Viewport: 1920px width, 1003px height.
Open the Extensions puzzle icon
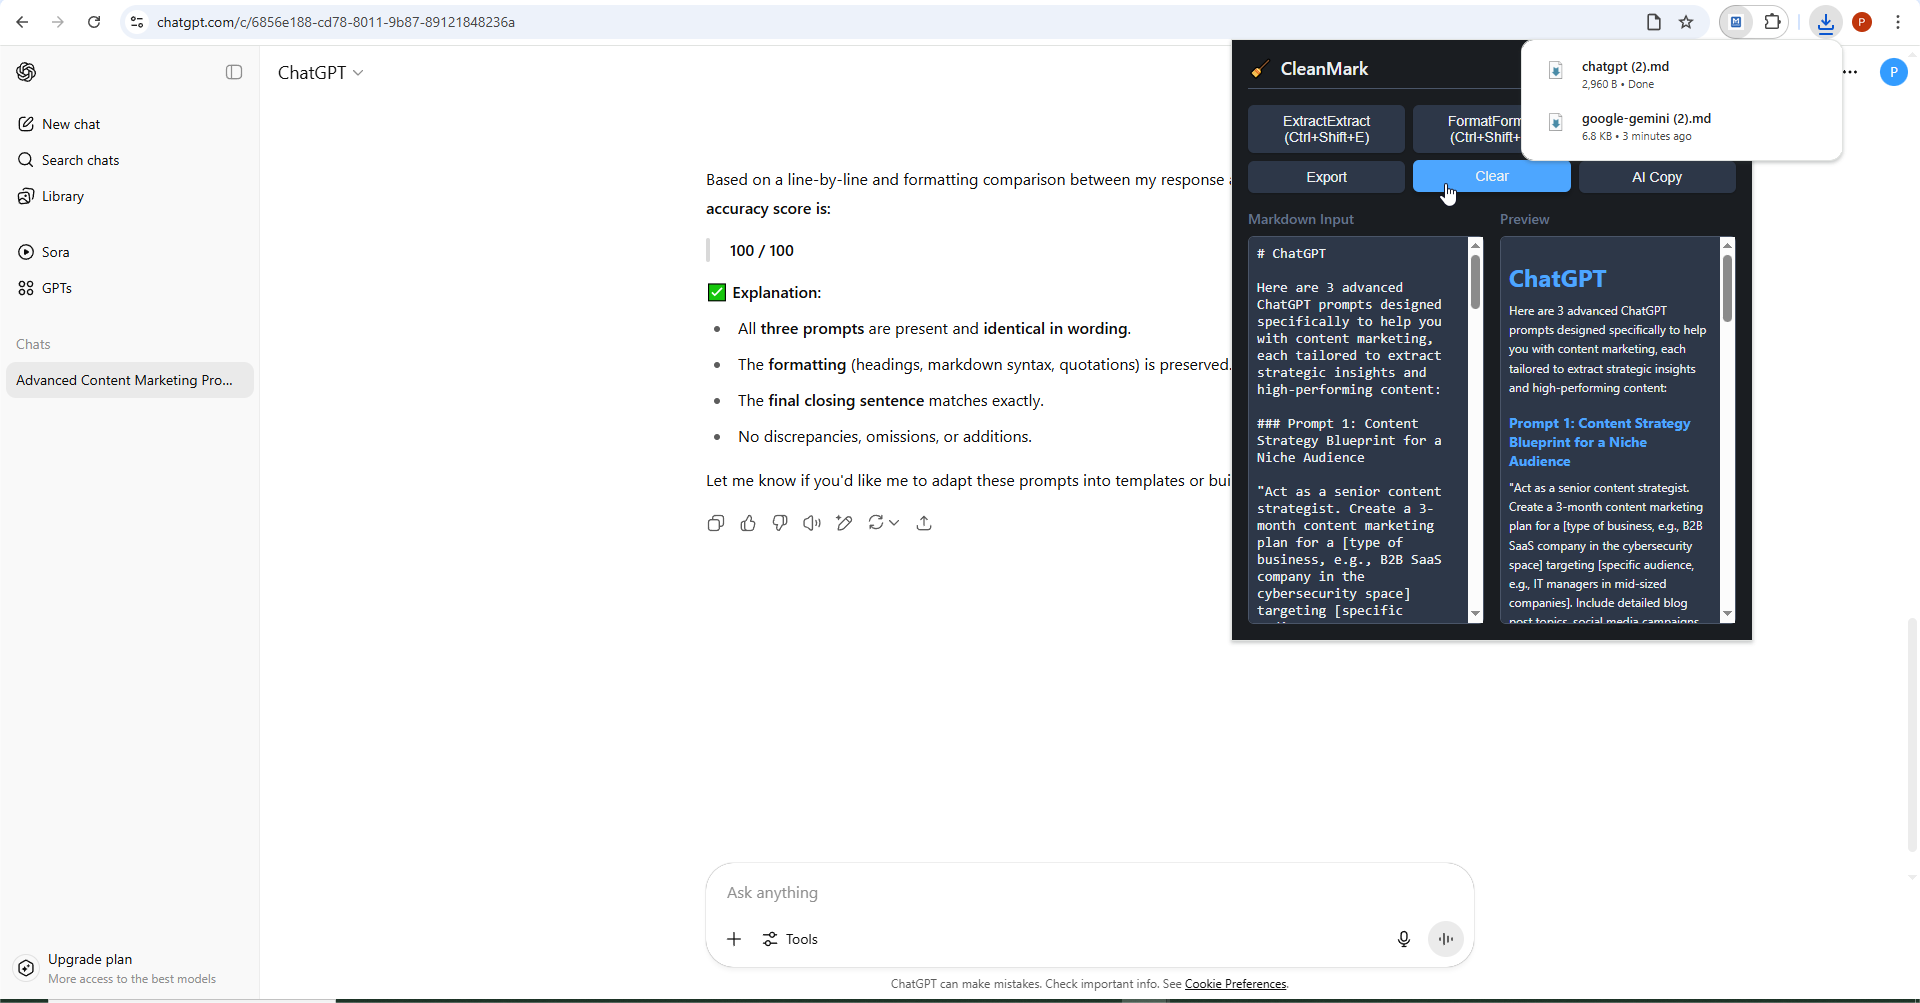coord(1772,22)
